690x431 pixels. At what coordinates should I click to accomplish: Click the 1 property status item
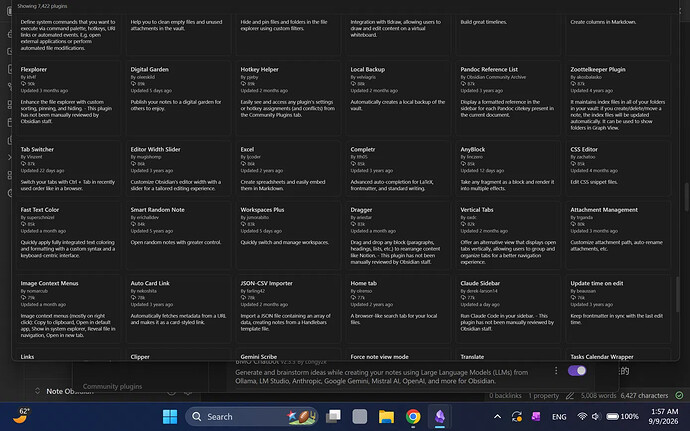coord(543,396)
